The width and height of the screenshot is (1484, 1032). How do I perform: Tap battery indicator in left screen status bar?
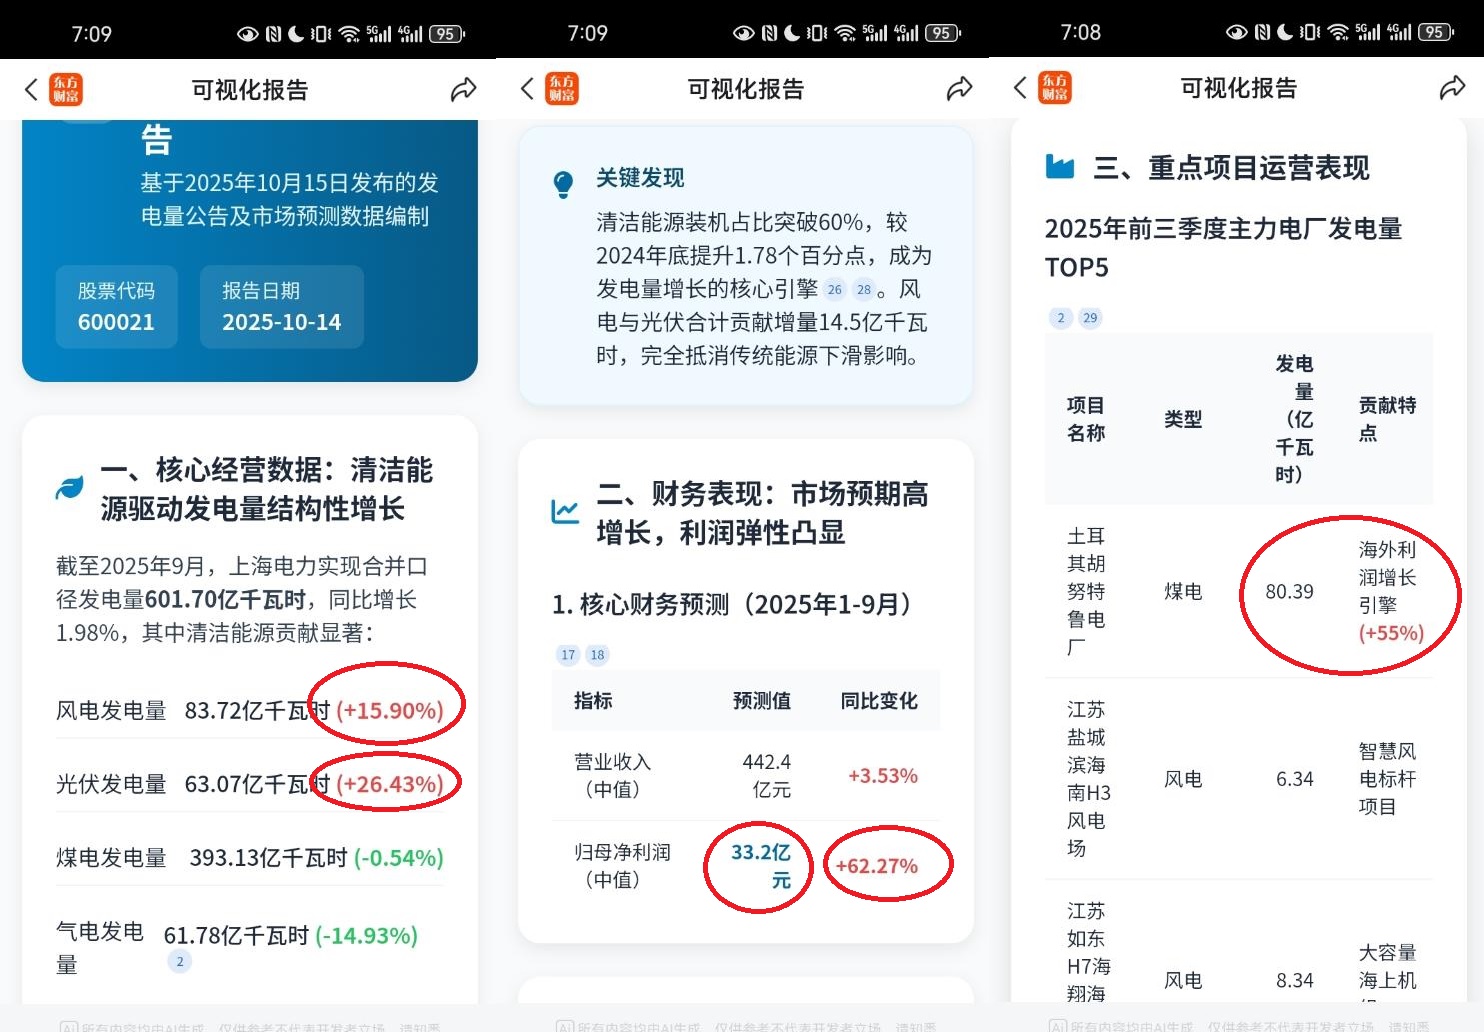coord(447,34)
